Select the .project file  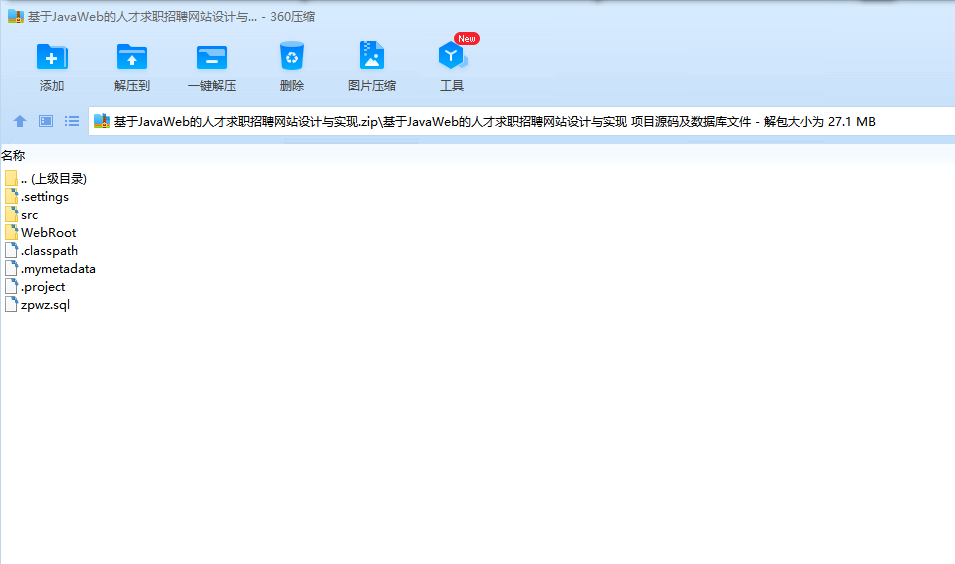click(35, 286)
